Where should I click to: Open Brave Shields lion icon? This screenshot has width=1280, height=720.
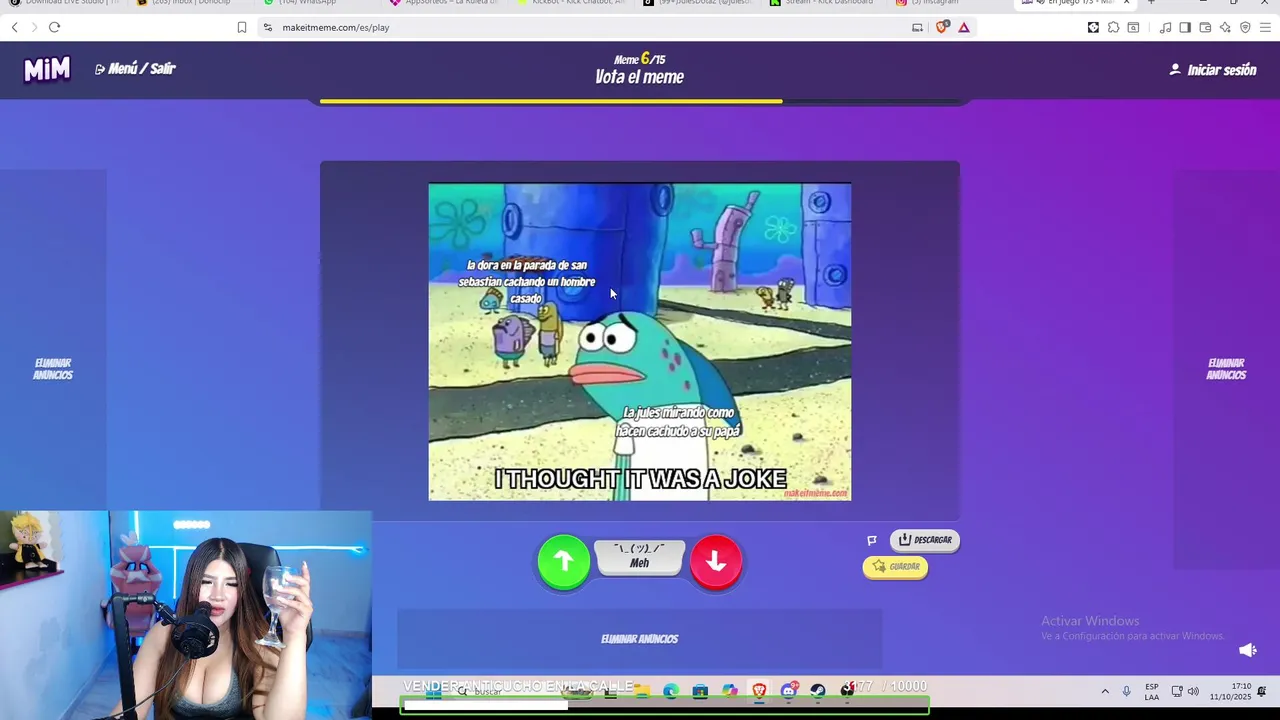coord(941,27)
